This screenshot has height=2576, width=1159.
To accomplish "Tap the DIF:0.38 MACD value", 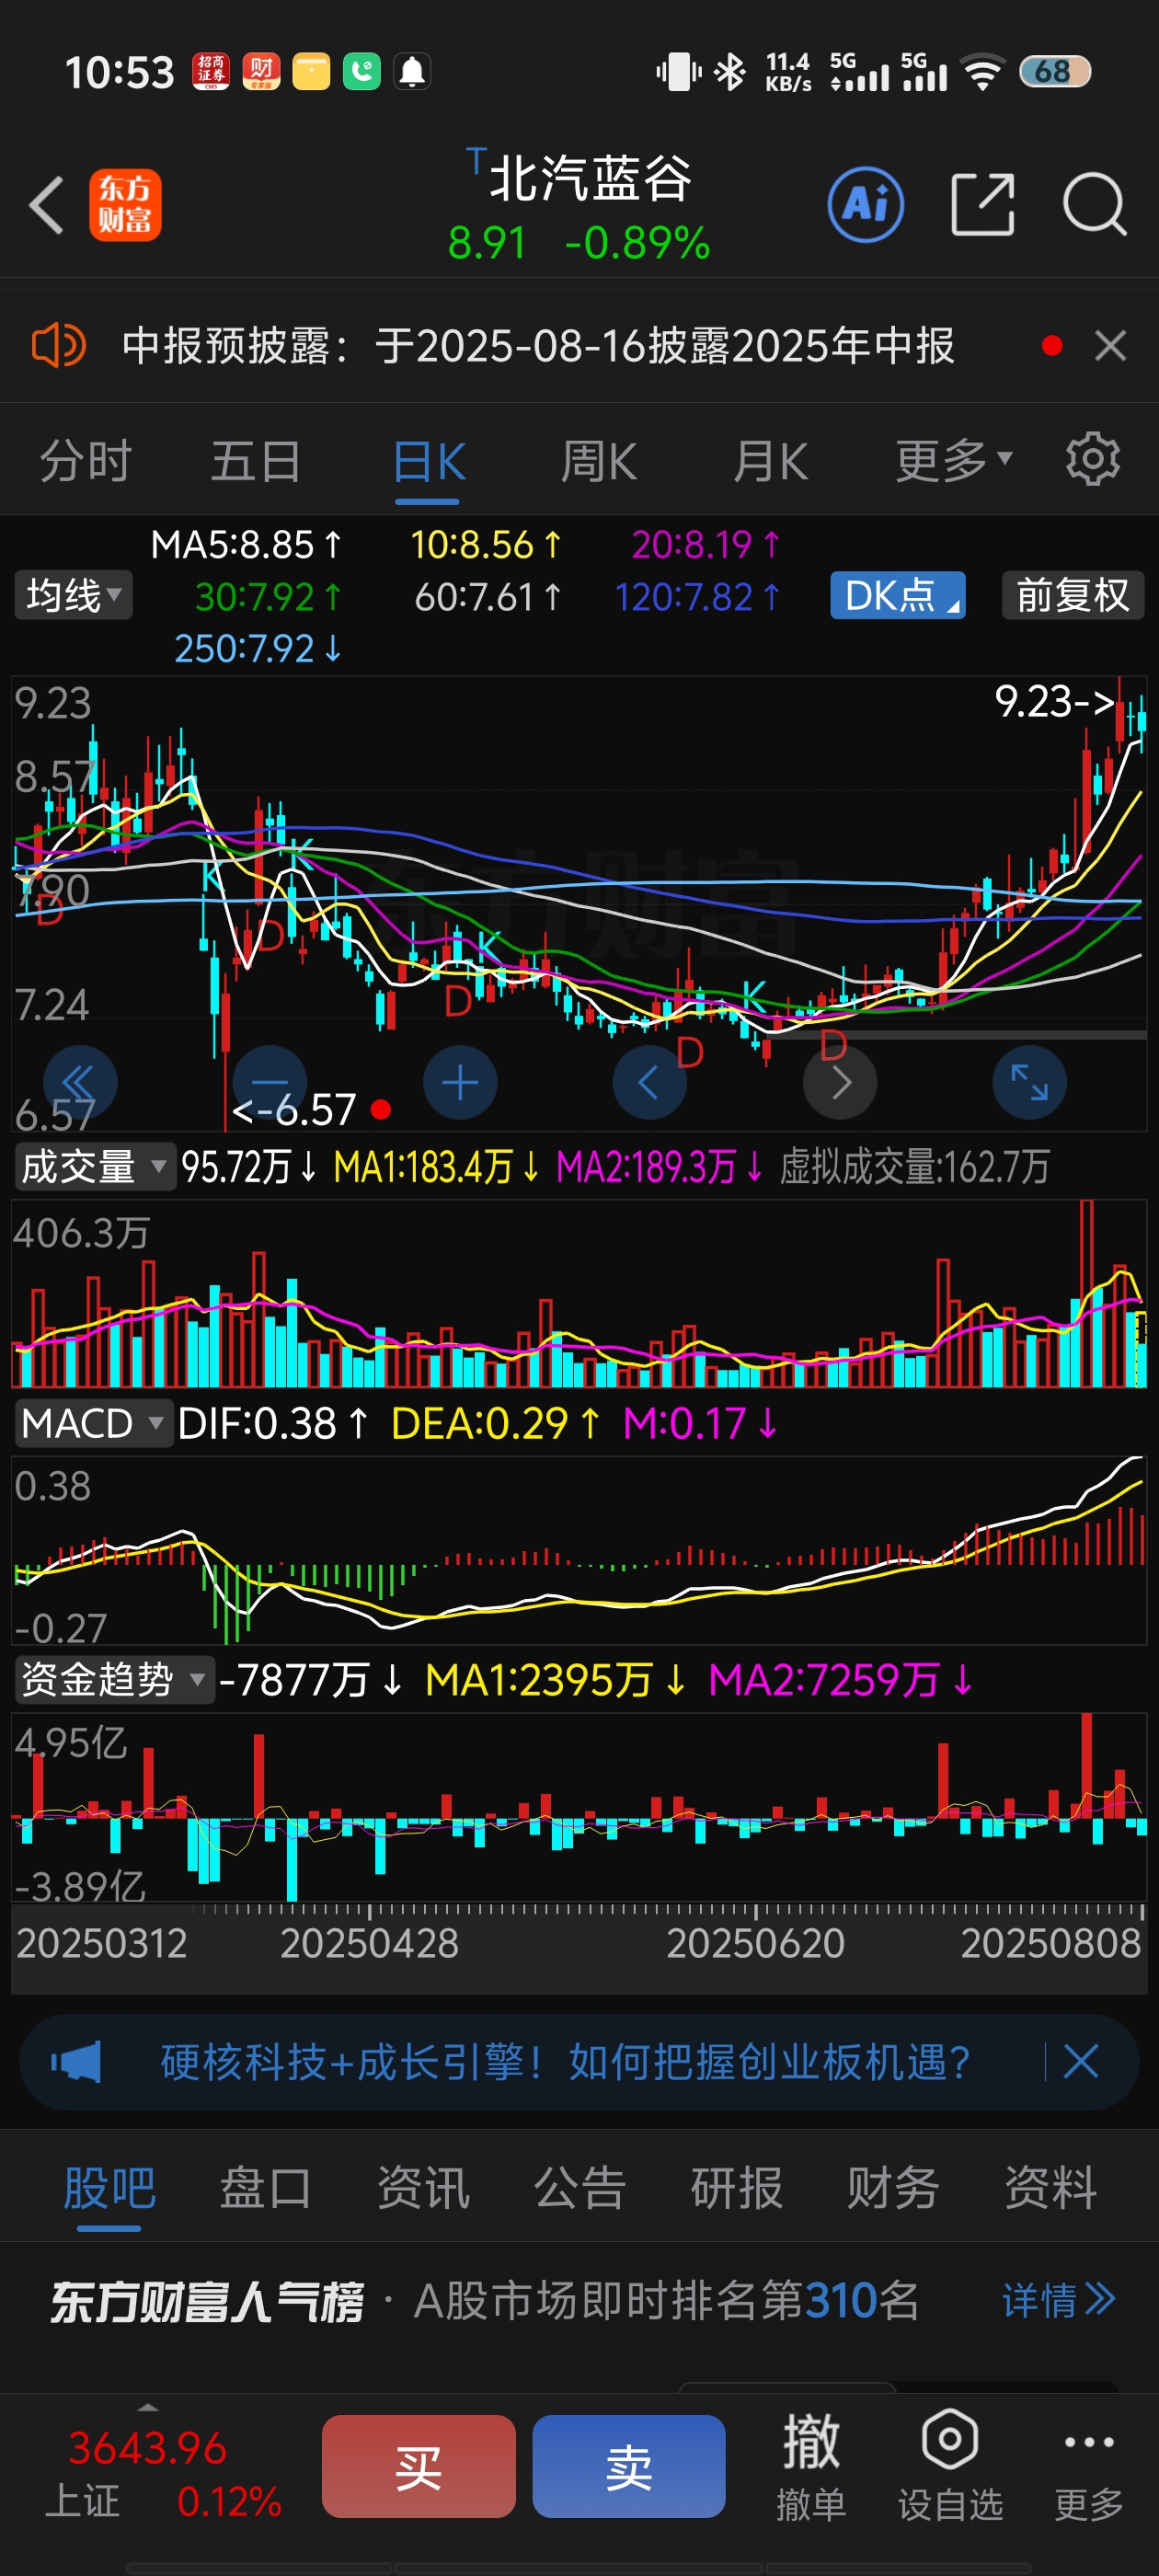I will 273,1423.
